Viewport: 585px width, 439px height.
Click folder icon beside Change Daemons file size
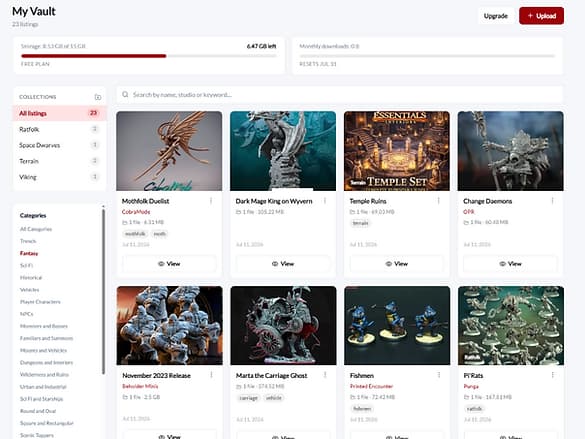(x=466, y=222)
